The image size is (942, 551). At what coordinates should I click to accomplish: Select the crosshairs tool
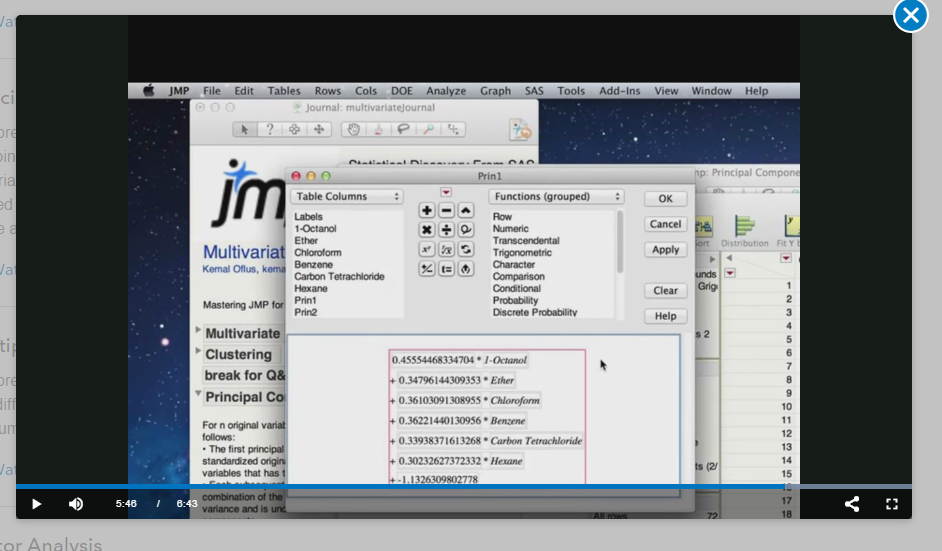(453, 129)
